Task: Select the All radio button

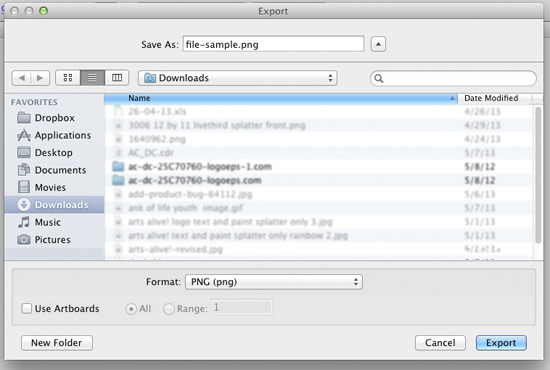Action: coord(131,309)
